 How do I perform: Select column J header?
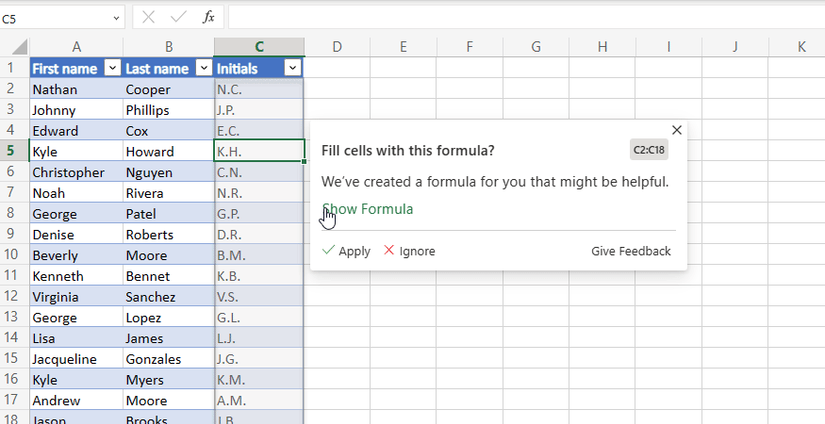[x=735, y=47]
